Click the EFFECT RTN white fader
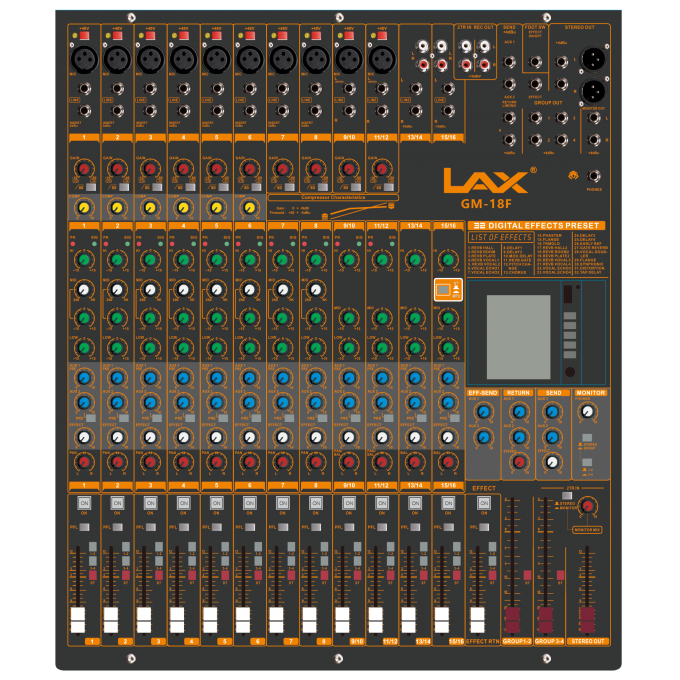 point(477,620)
